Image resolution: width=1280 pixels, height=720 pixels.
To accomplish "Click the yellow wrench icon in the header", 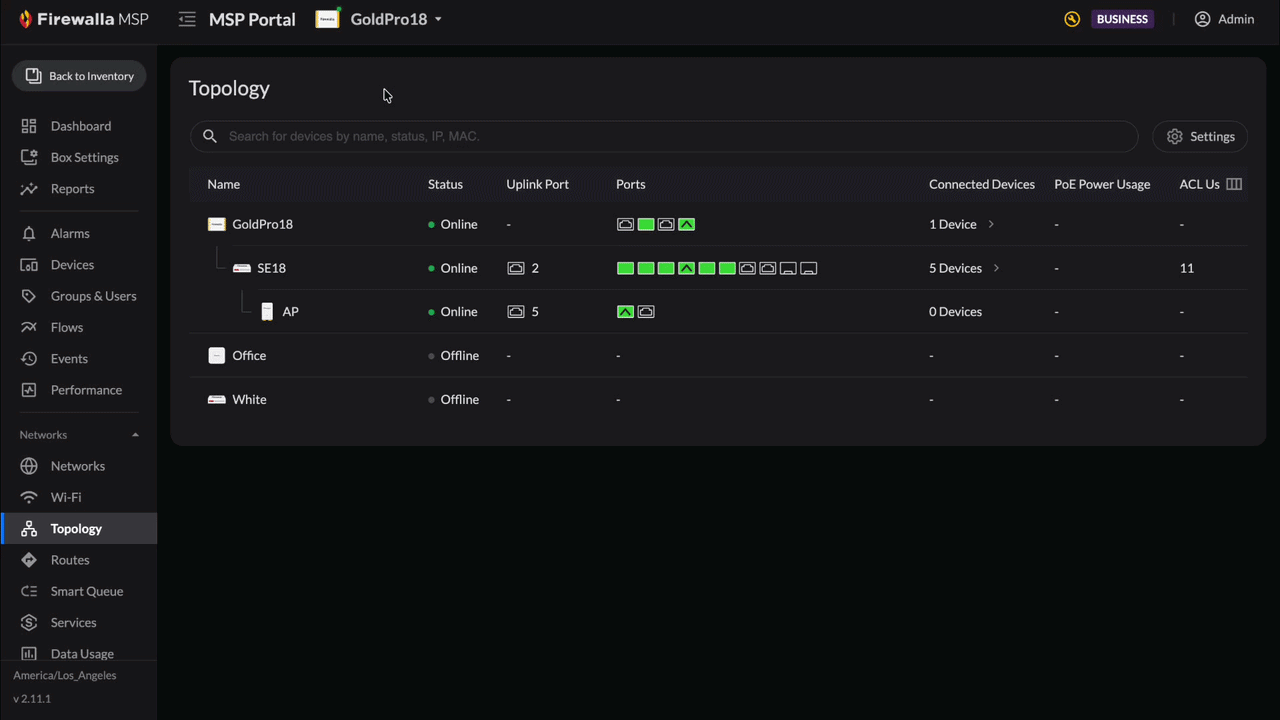I will [x=1072, y=19].
